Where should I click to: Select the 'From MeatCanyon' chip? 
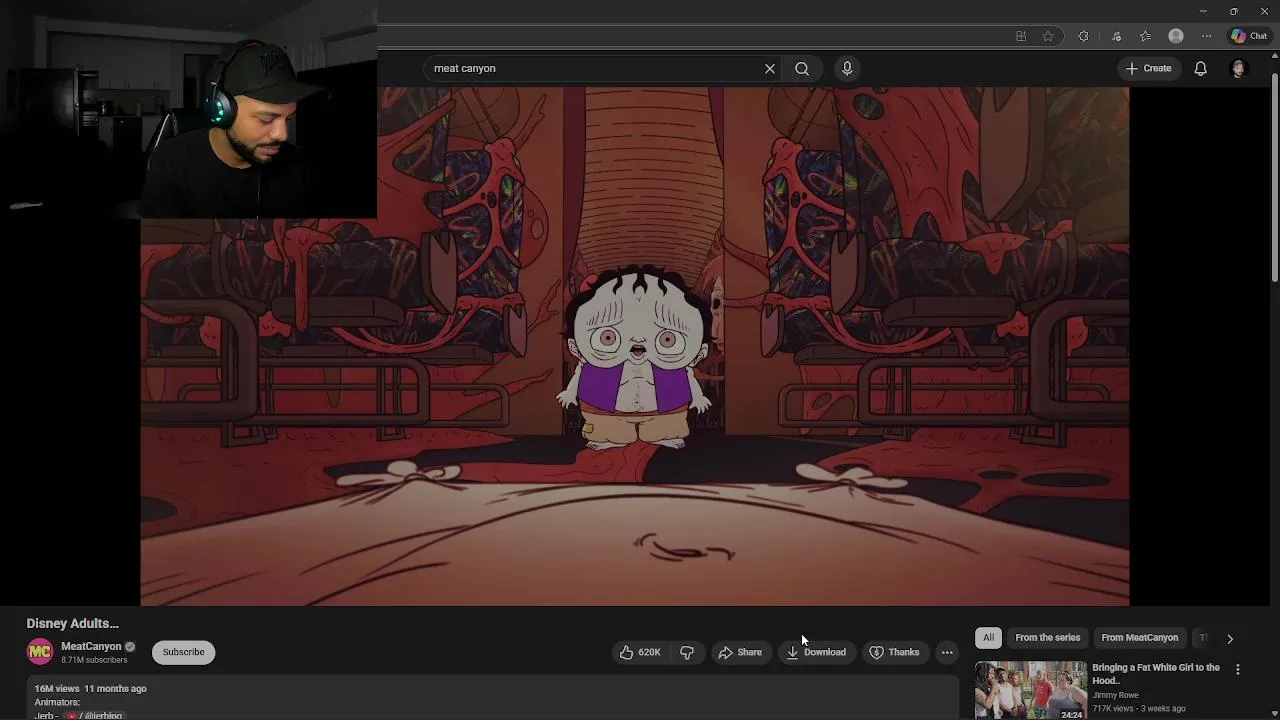(1139, 638)
